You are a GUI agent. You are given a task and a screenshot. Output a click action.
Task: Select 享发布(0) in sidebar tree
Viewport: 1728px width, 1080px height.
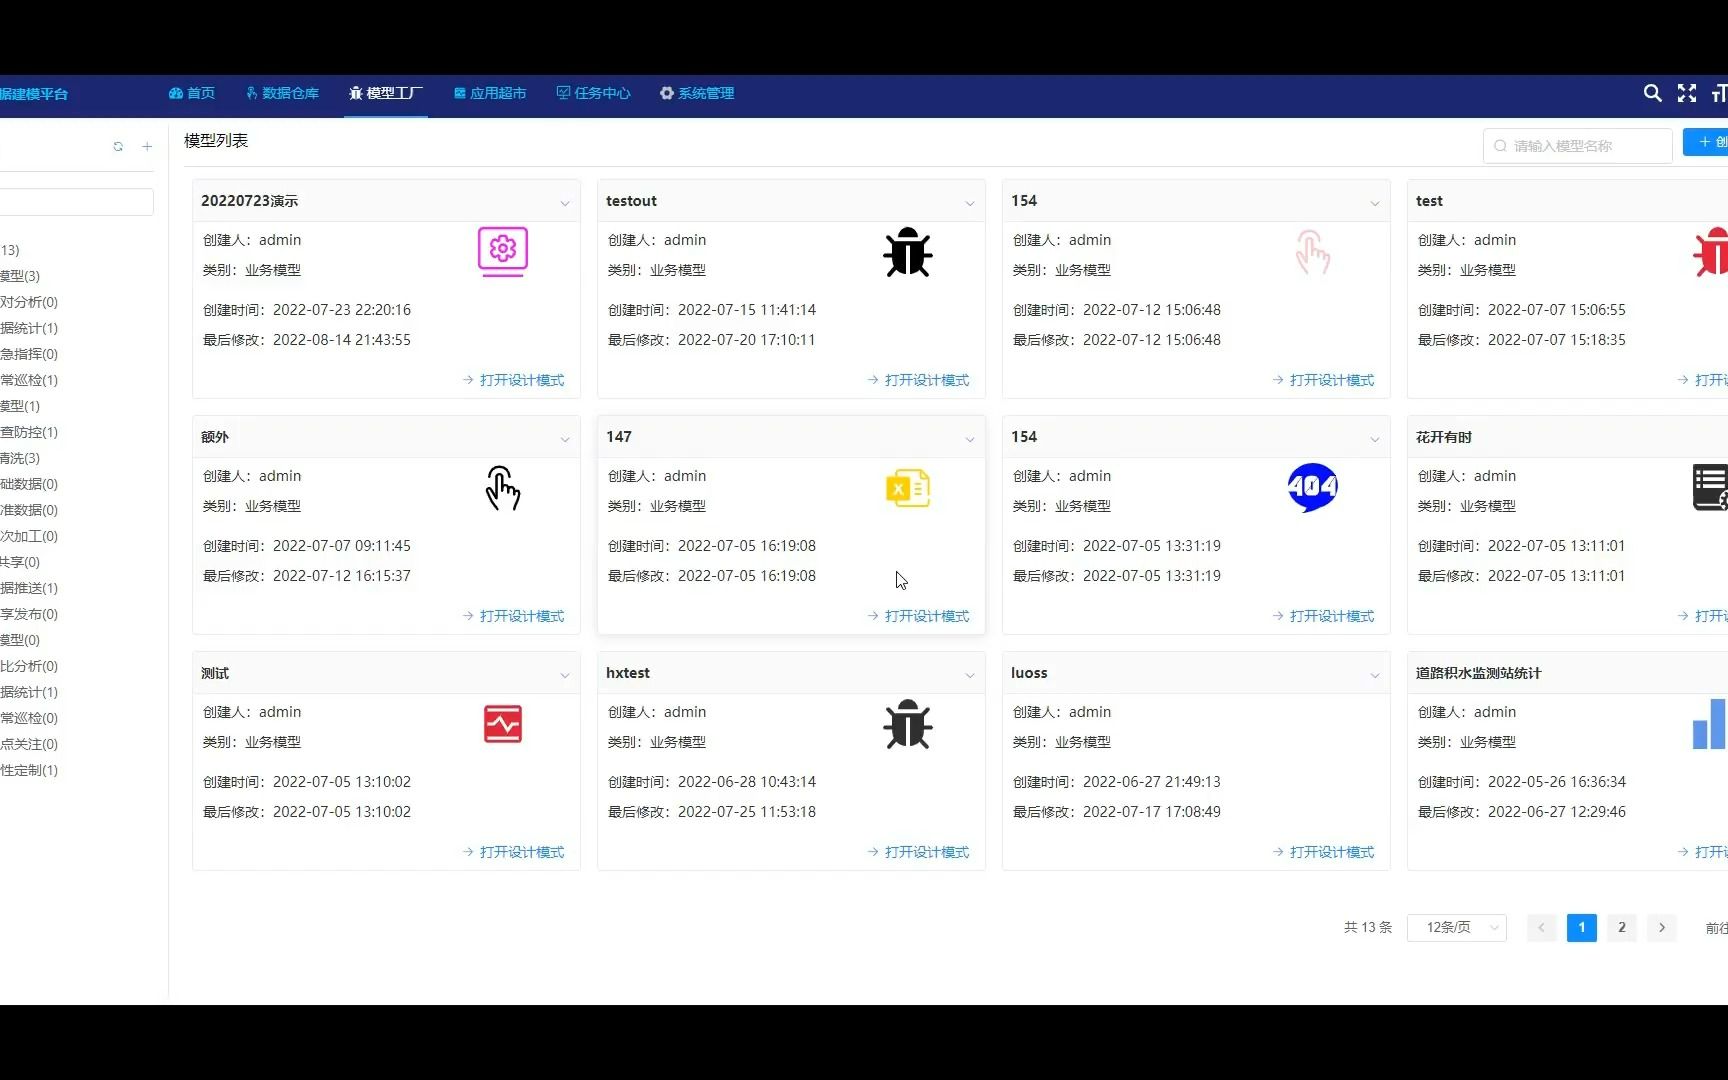tap(29, 614)
